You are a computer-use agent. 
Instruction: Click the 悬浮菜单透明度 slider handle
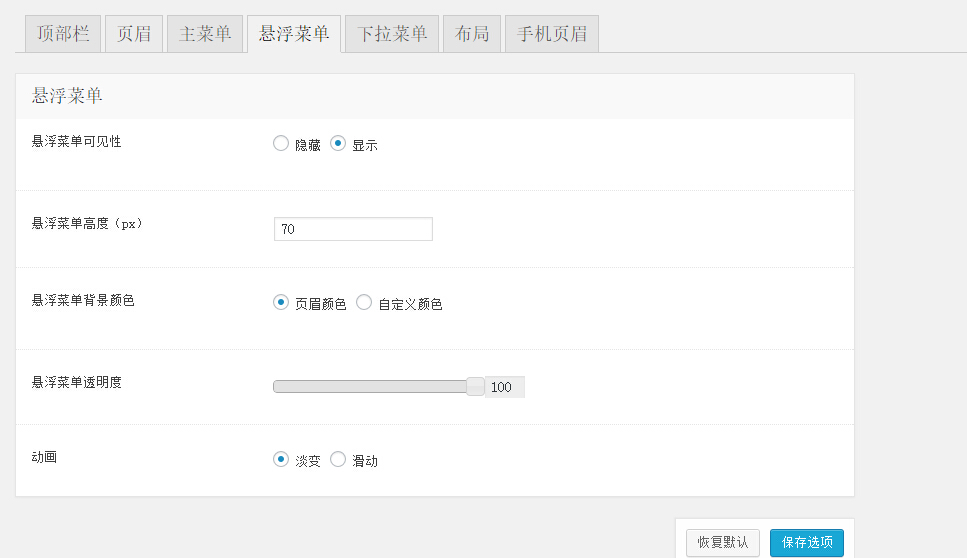475,387
